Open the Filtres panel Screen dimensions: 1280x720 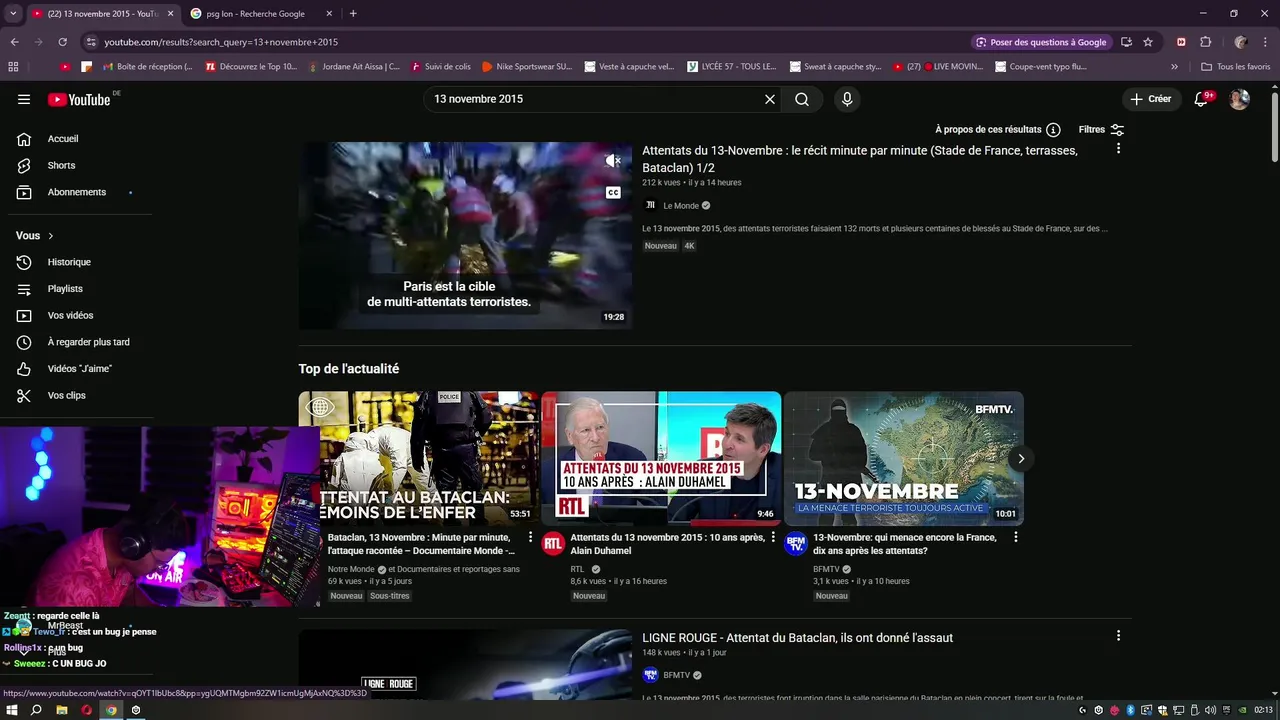click(x=1101, y=130)
